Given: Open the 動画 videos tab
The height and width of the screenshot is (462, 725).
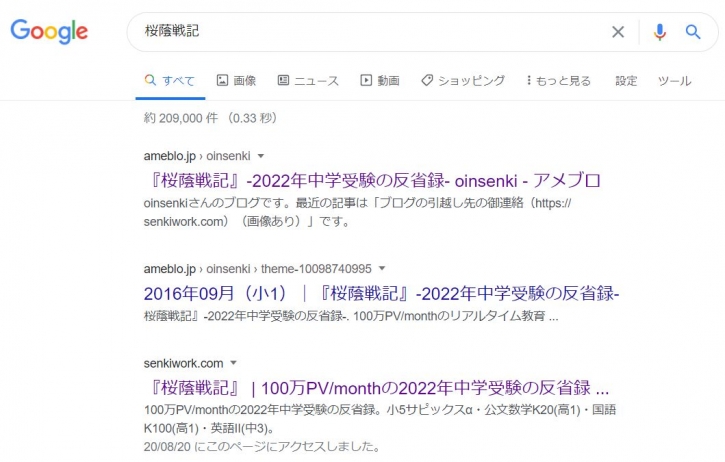Looking at the screenshot, I should pyautogui.click(x=380, y=81).
